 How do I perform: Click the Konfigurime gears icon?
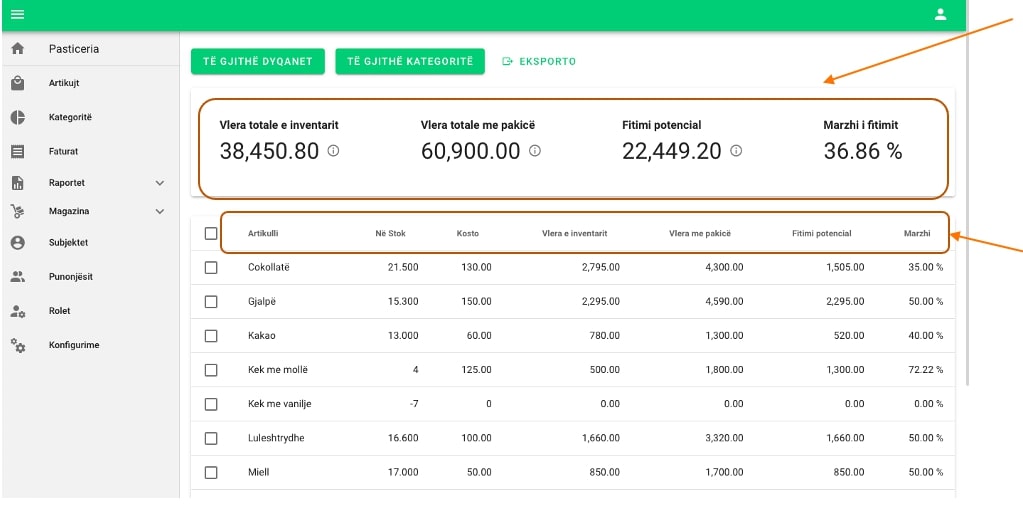click(17, 345)
